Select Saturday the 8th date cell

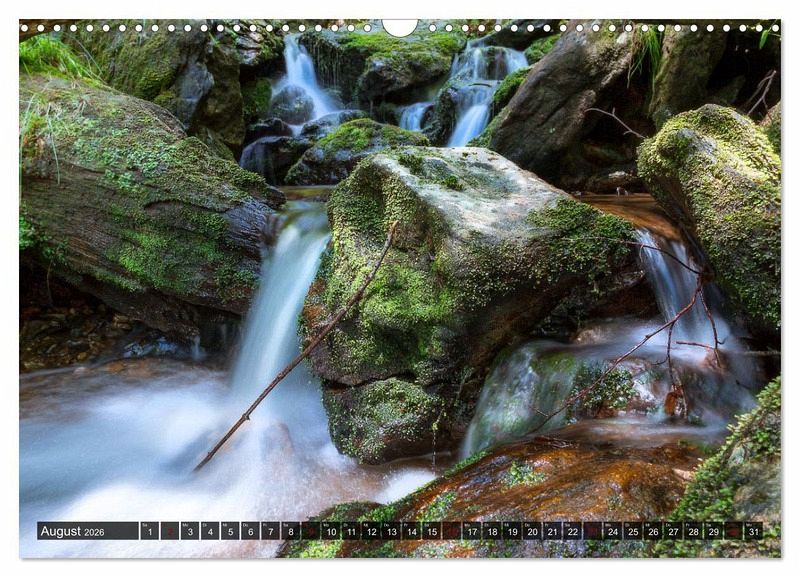(290, 531)
